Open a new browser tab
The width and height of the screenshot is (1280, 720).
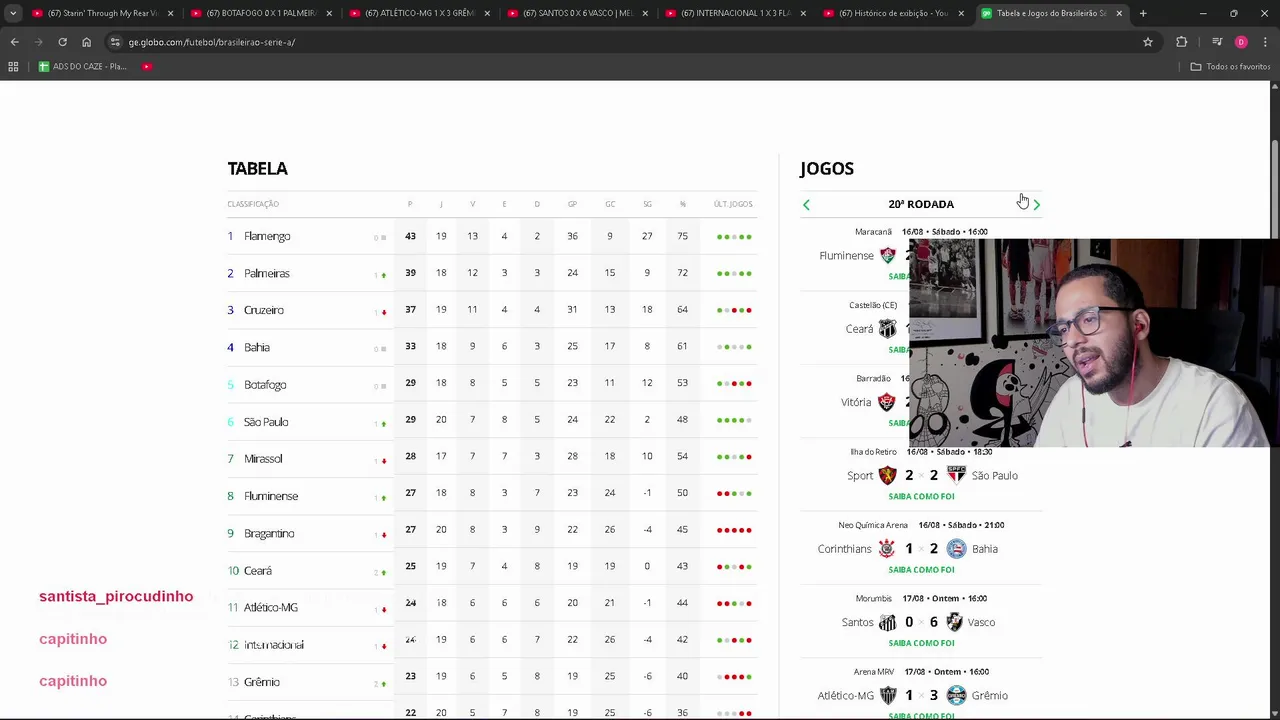(1143, 13)
